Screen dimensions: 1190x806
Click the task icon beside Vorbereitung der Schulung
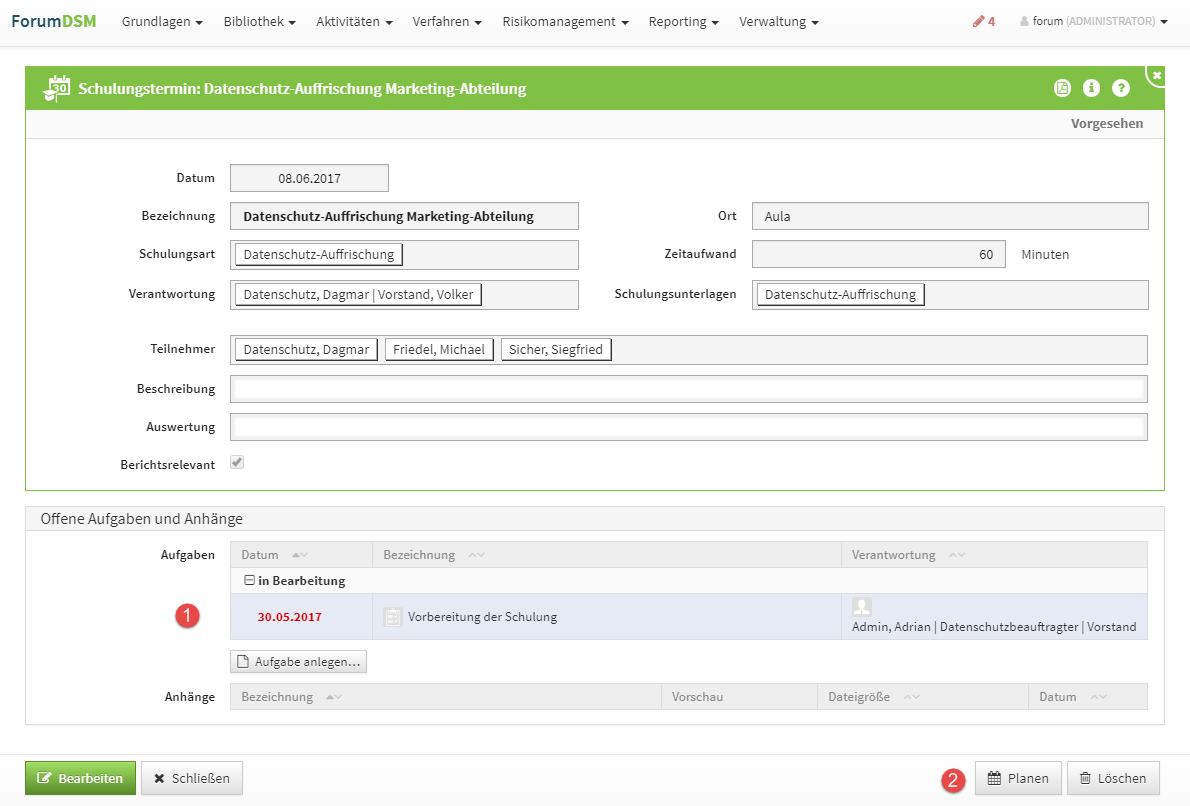click(393, 617)
